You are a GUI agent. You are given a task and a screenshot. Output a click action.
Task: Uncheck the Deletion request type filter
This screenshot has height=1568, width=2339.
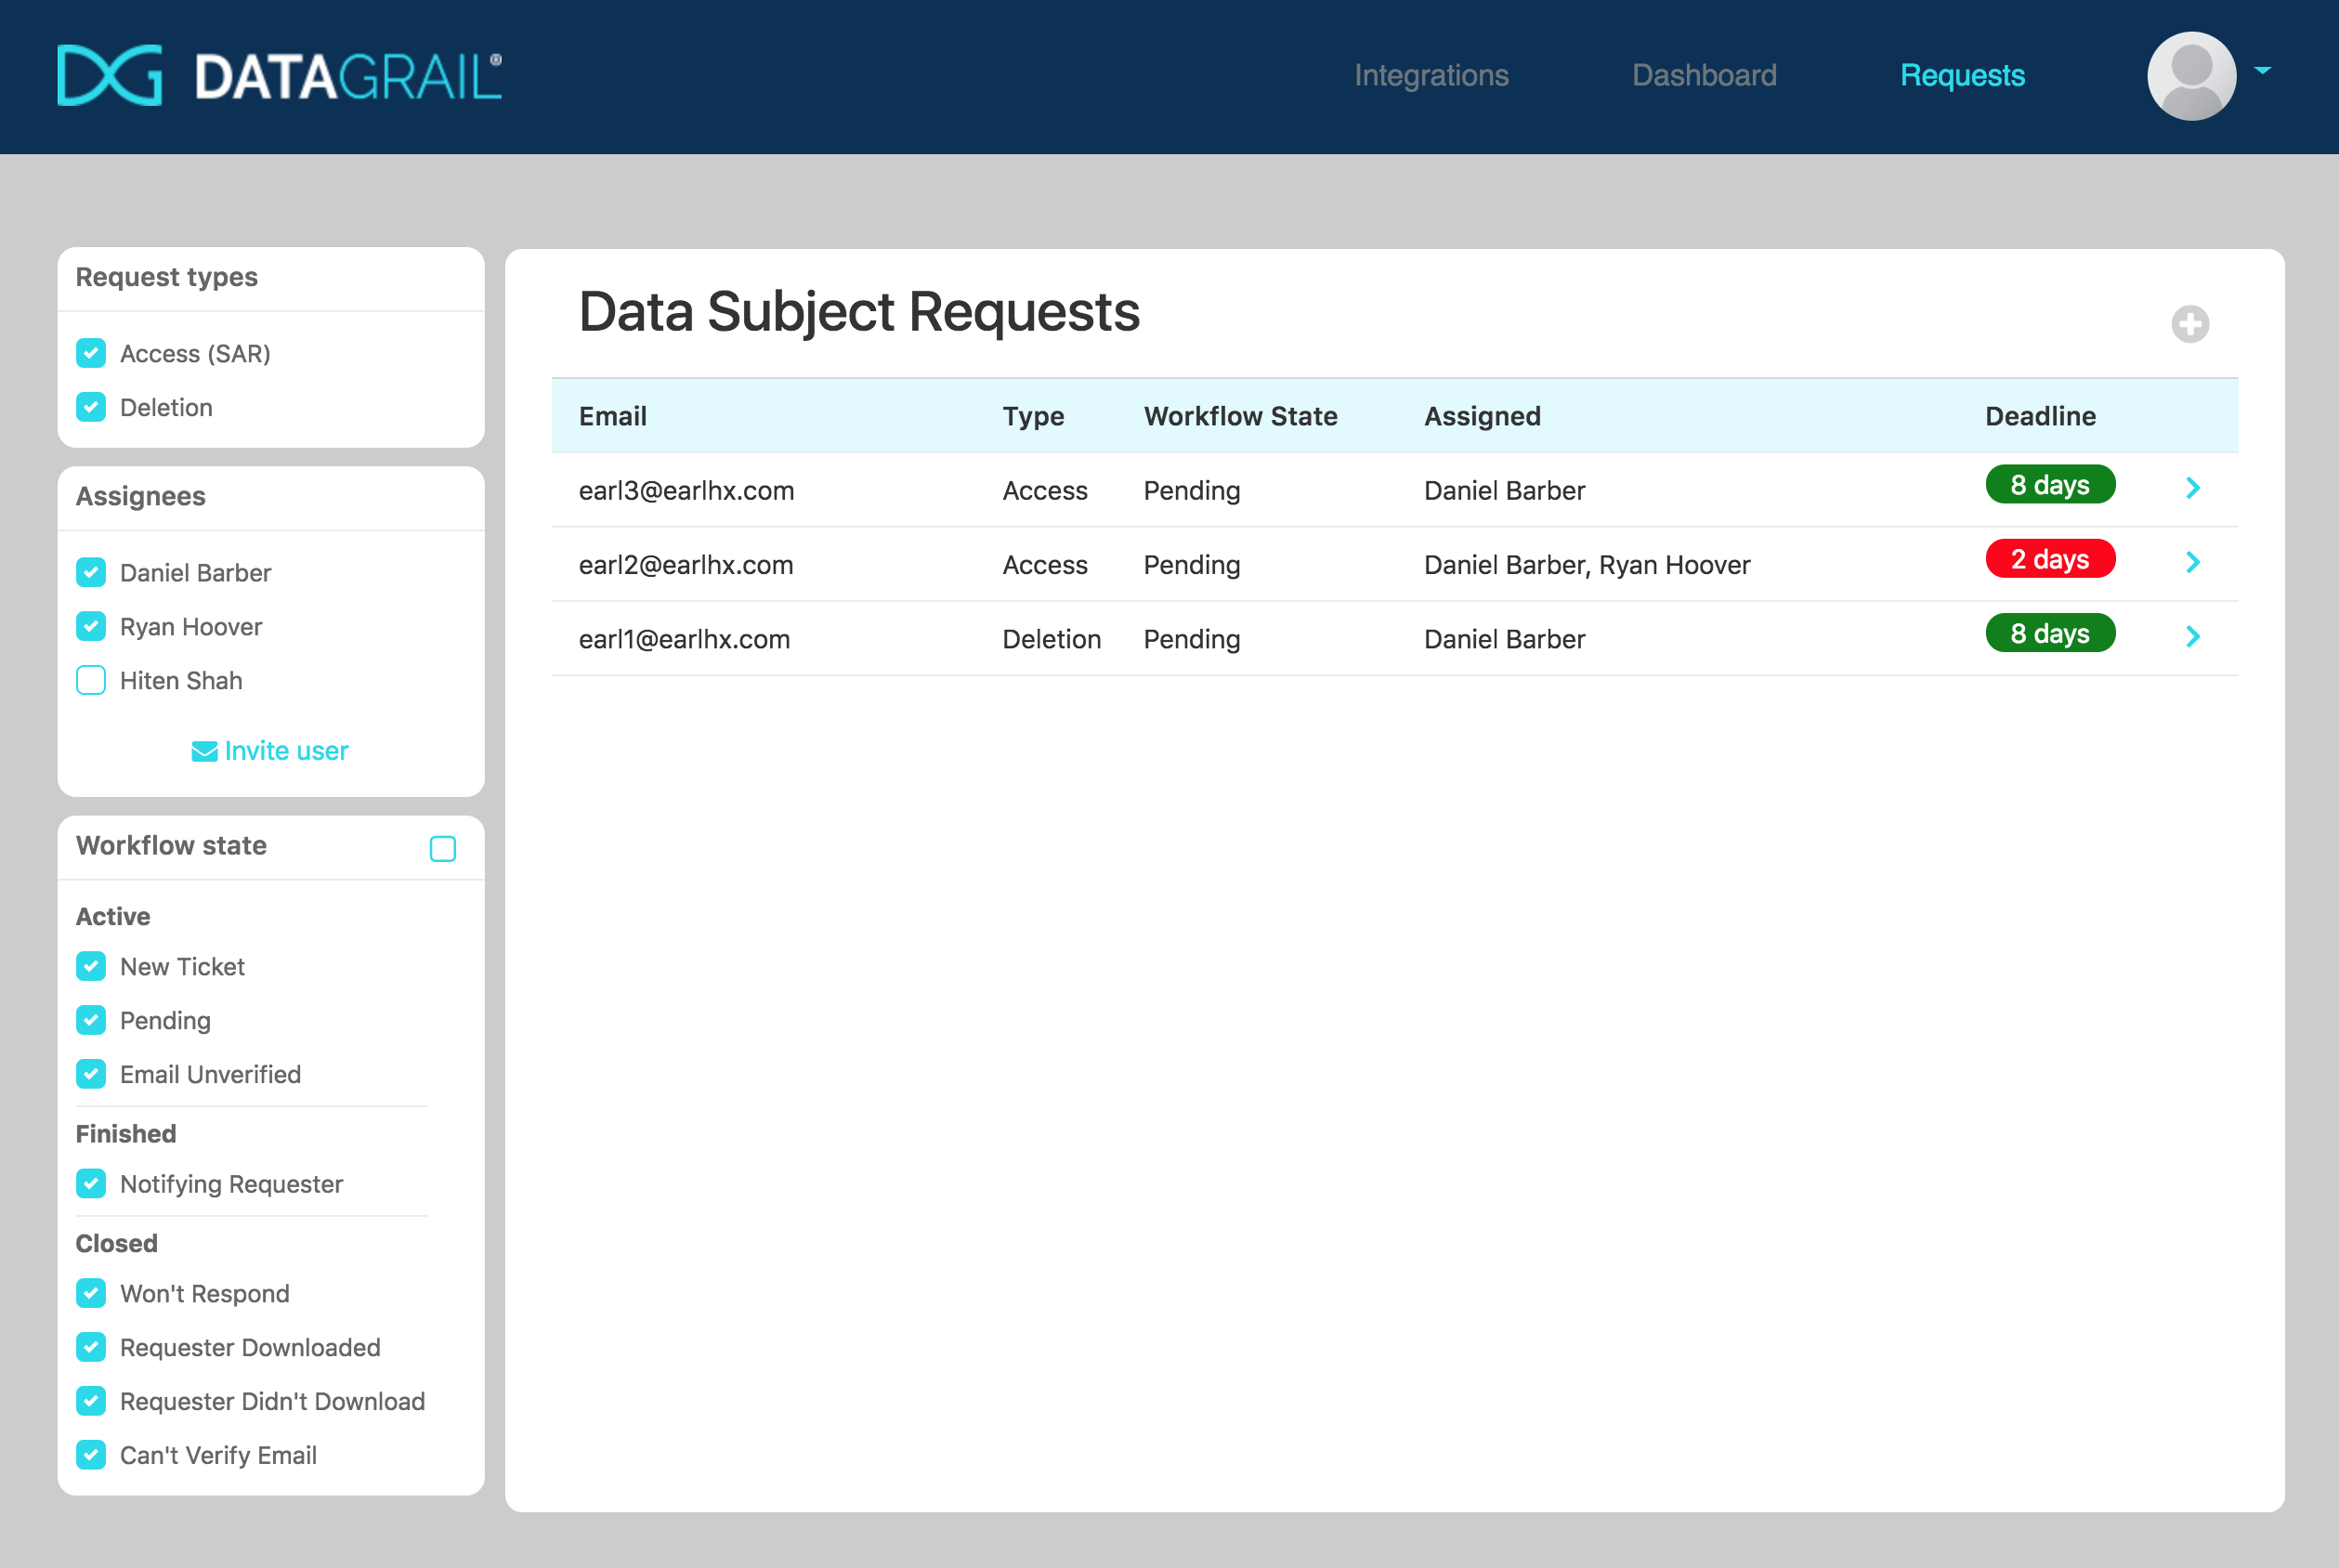pos(91,407)
